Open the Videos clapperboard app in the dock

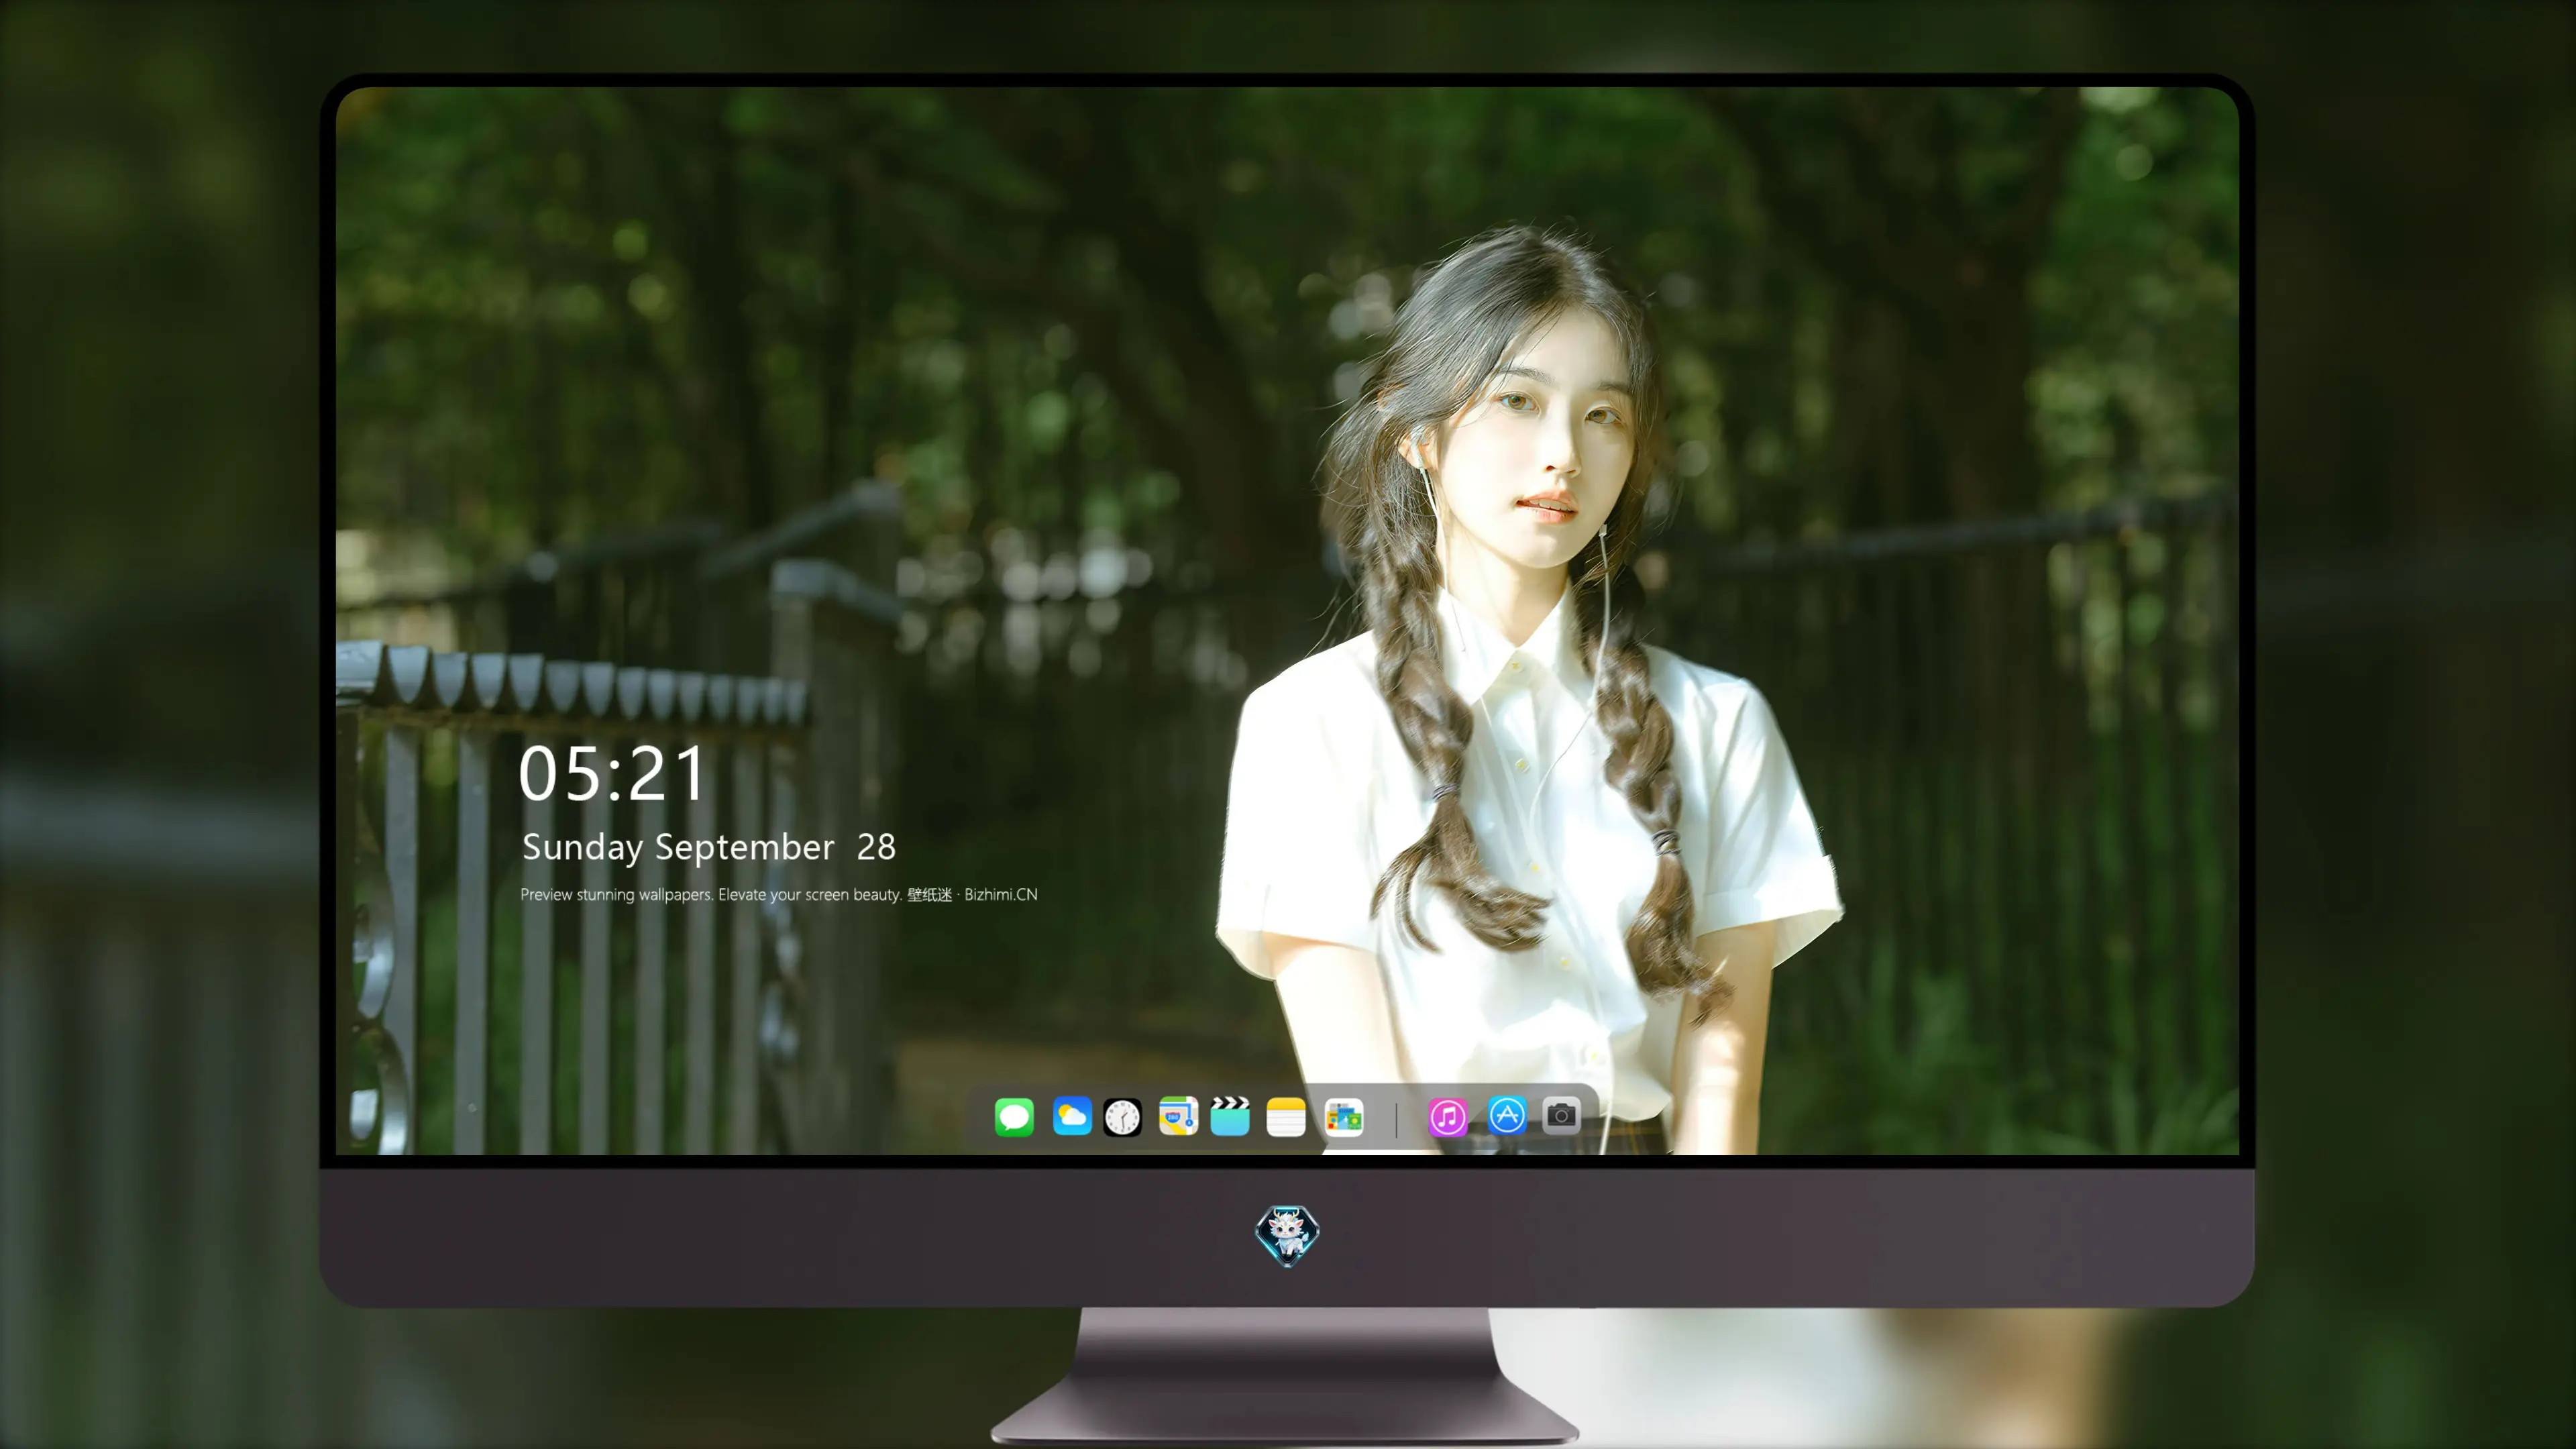click(x=1230, y=1117)
